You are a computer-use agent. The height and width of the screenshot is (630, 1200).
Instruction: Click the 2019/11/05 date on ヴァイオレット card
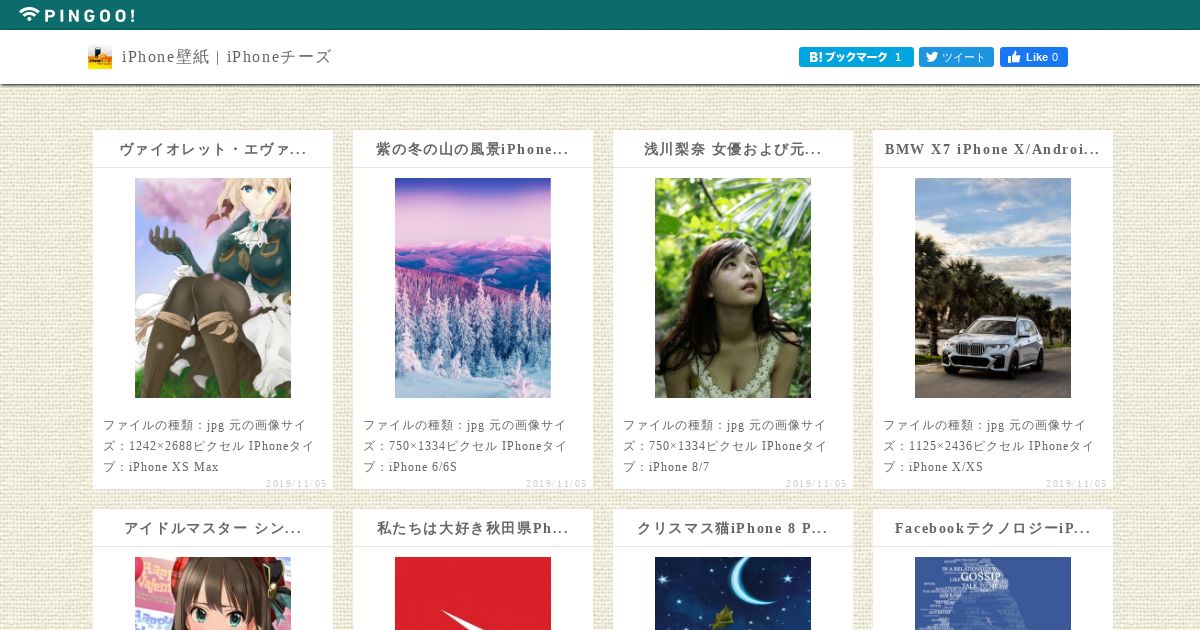tap(296, 484)
